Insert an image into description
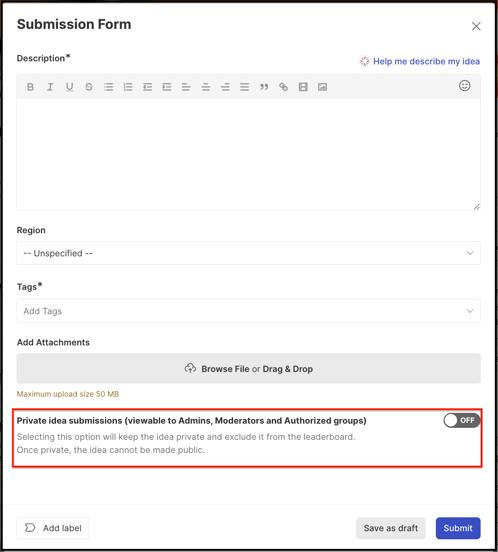The image size is (498, 552). point(322,87)
